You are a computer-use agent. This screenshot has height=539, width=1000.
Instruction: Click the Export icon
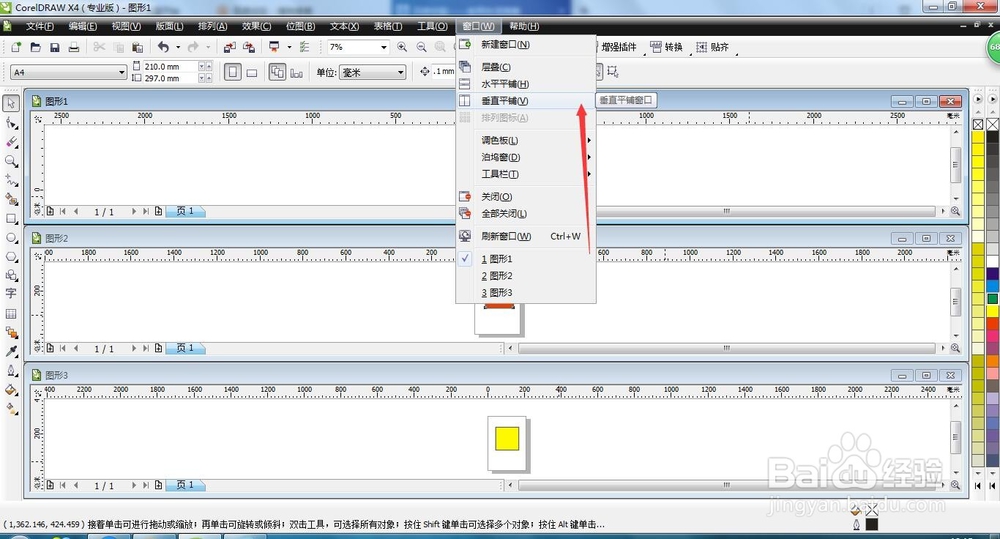249,47
